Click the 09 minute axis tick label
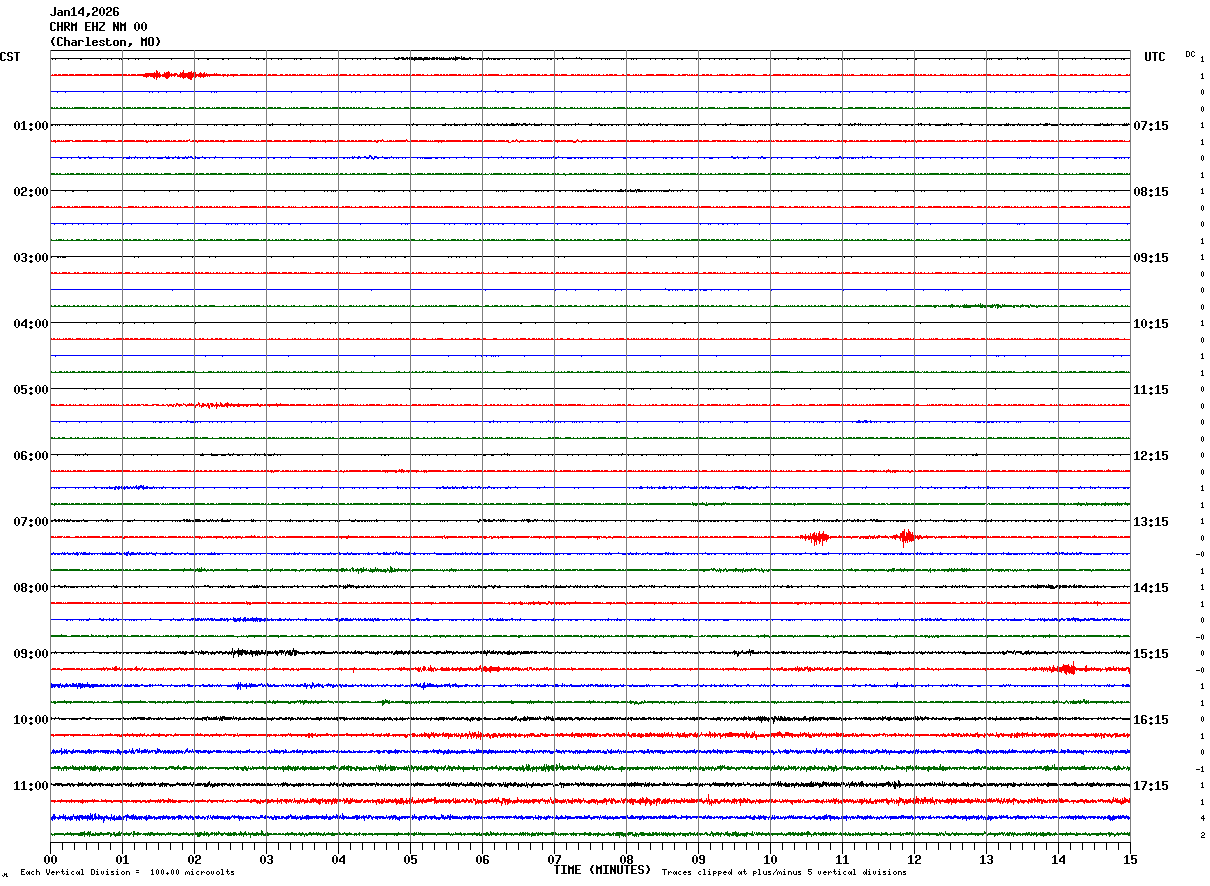Screen dimensions: 1210x886 click(x=698, y=859)
